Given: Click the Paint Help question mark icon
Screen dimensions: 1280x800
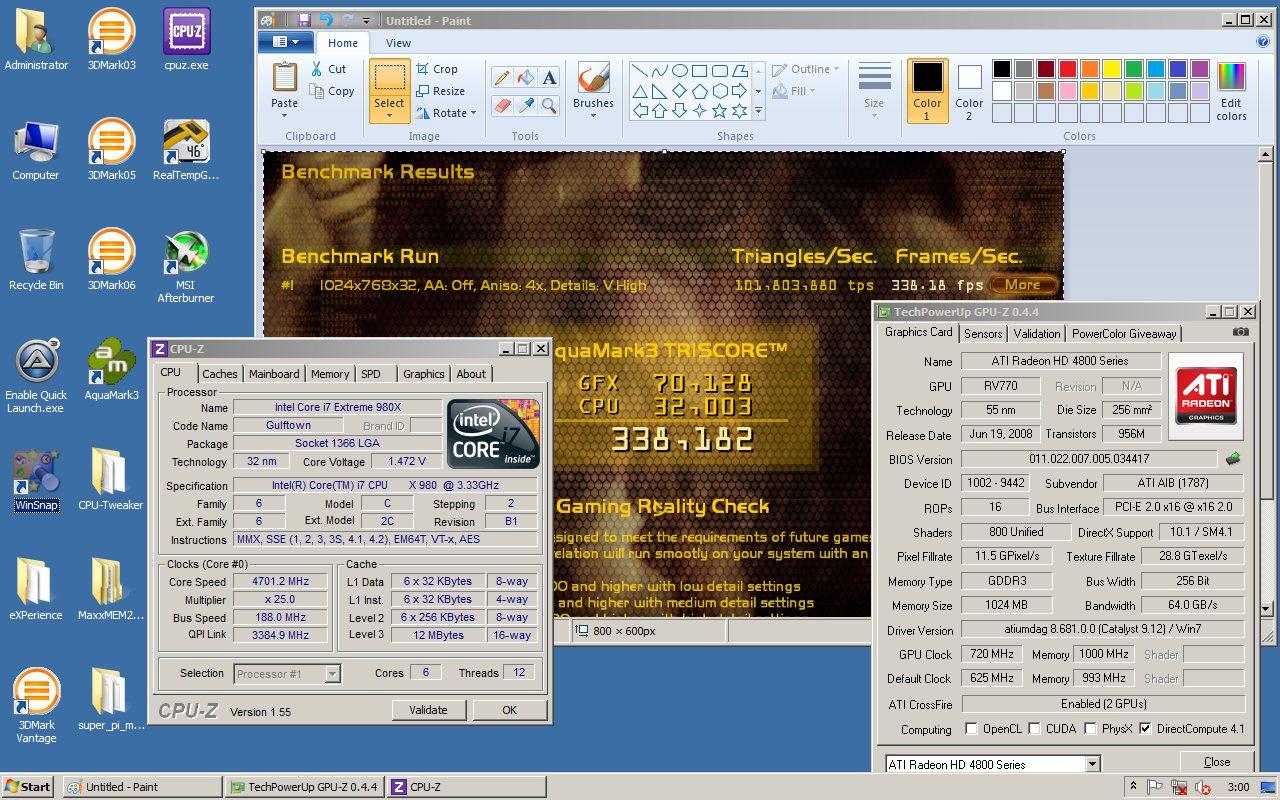Looking at the screenshot, I should [x=1263, y=42].
